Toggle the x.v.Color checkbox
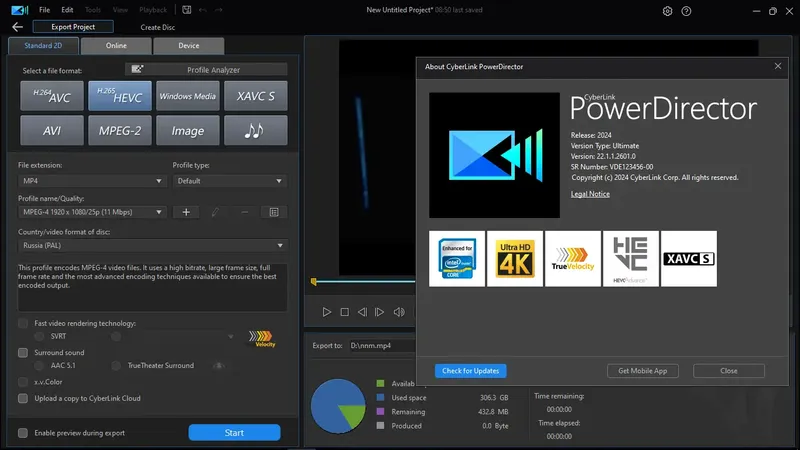 point(23,382)
